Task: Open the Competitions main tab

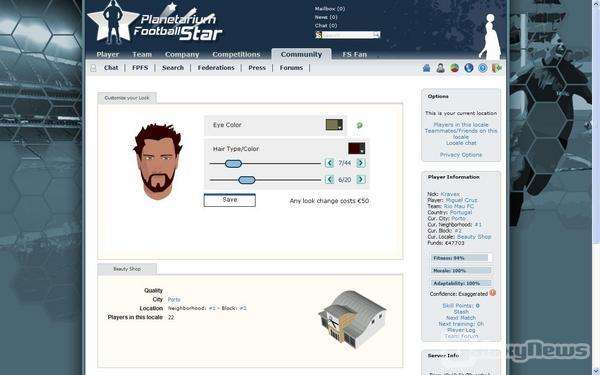Action: [236, 54]
